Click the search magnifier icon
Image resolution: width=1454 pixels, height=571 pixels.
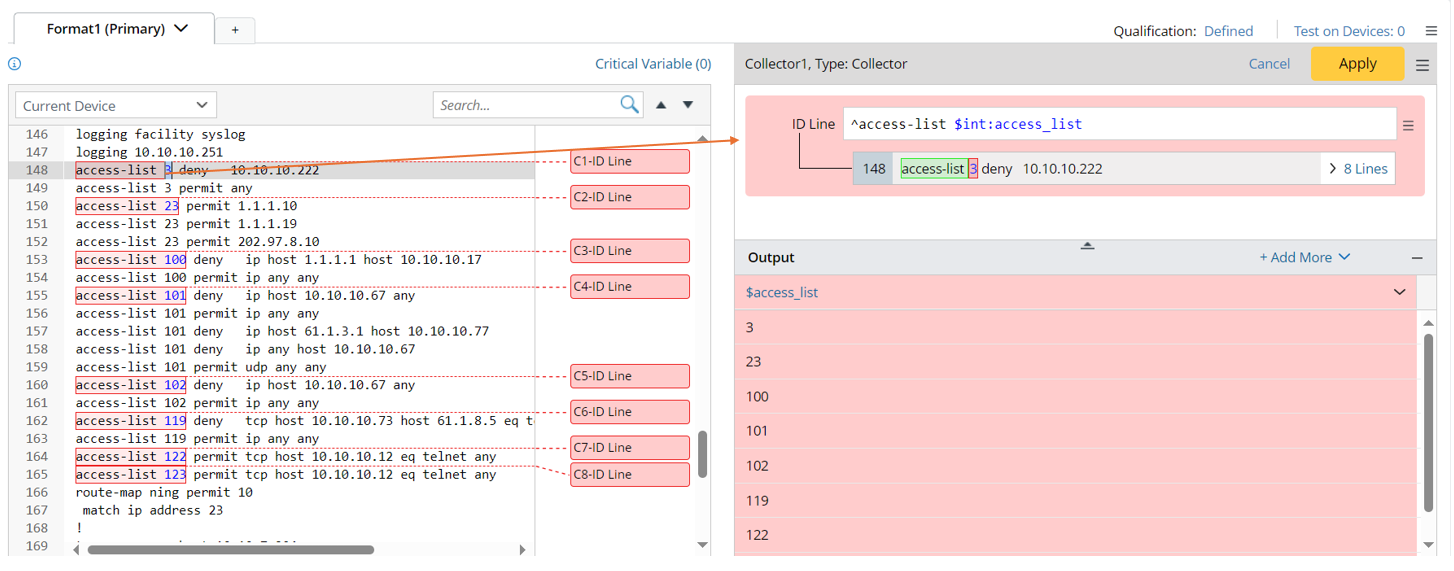629,105
